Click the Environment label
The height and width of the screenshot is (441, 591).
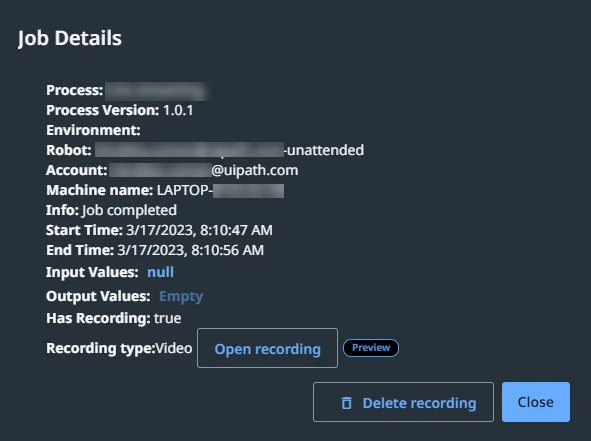click(x=93, y=130)
